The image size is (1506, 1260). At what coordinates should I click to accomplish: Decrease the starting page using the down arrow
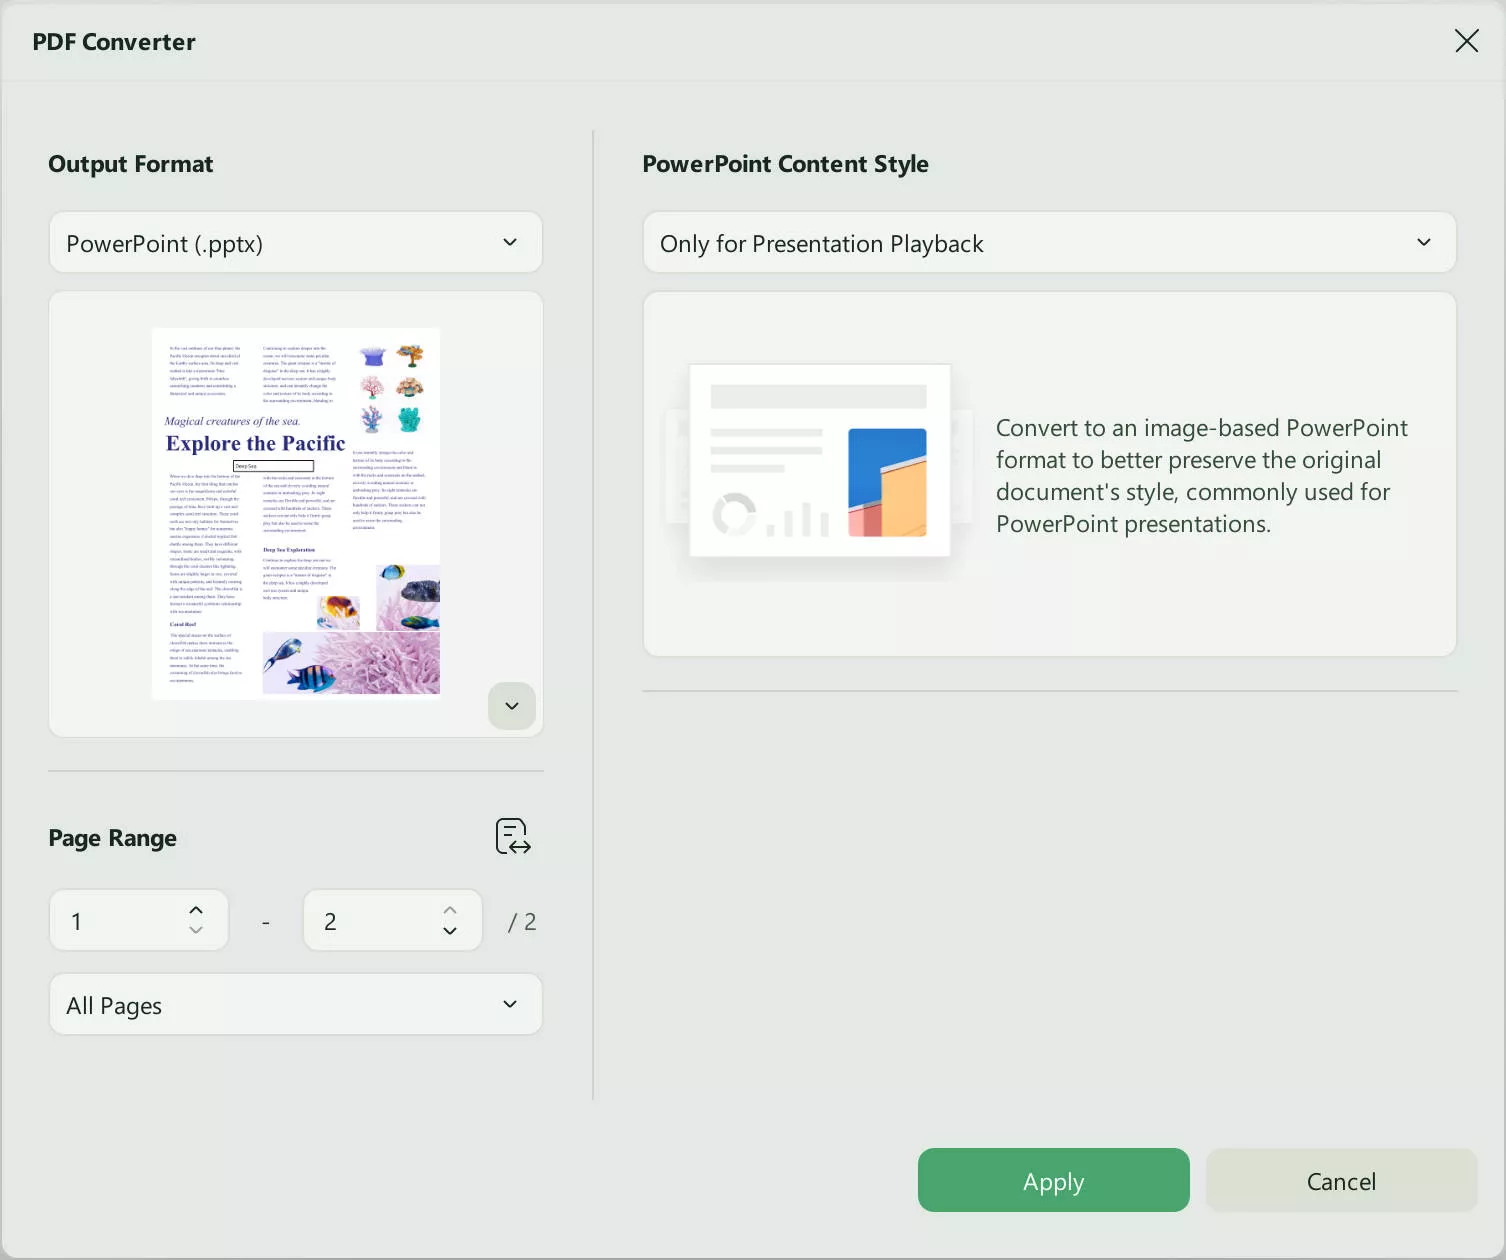tap(196, 932)
